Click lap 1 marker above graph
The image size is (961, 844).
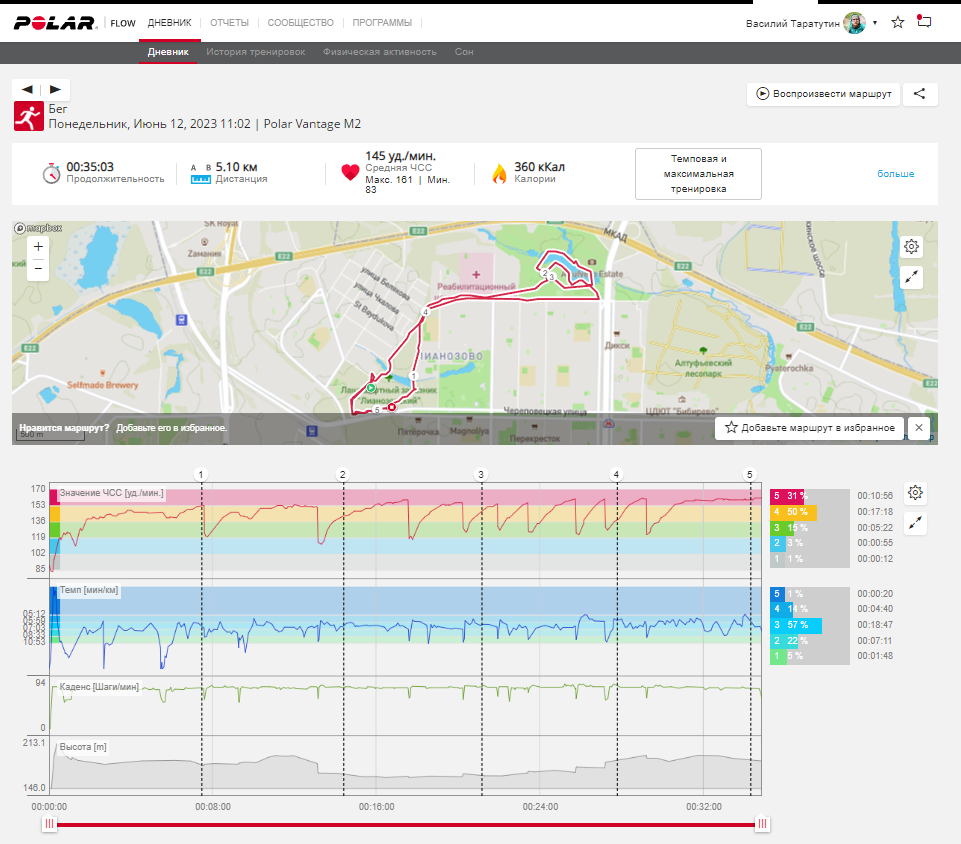[x=201, y=474]
